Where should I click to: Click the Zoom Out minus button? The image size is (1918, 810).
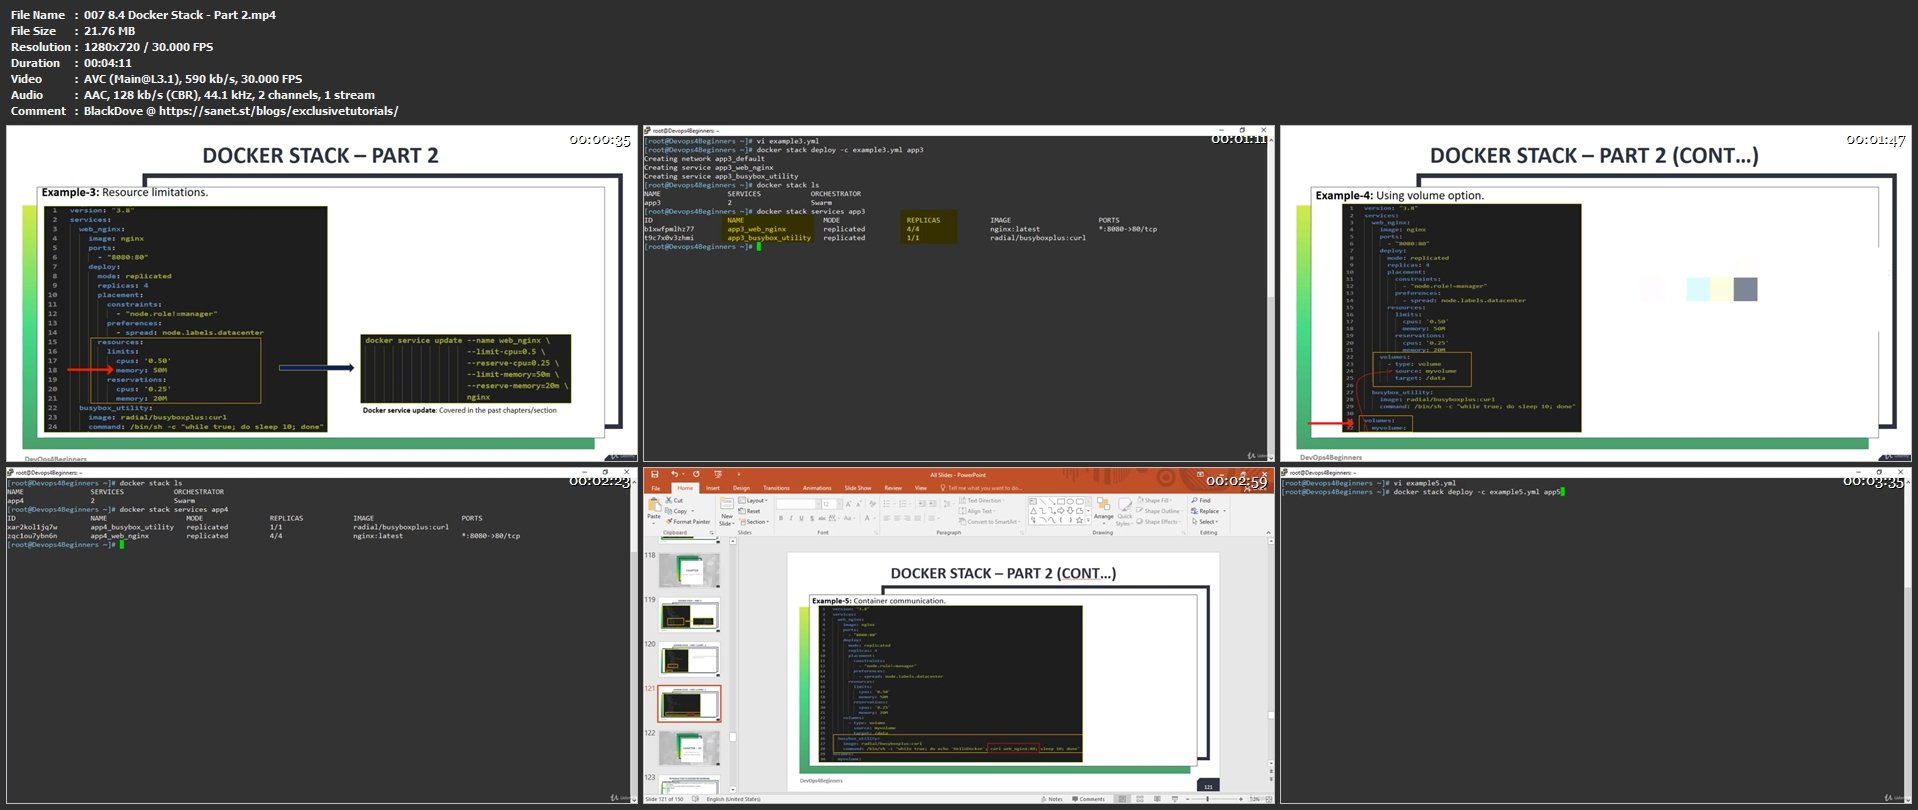[x=1188, y=799]
